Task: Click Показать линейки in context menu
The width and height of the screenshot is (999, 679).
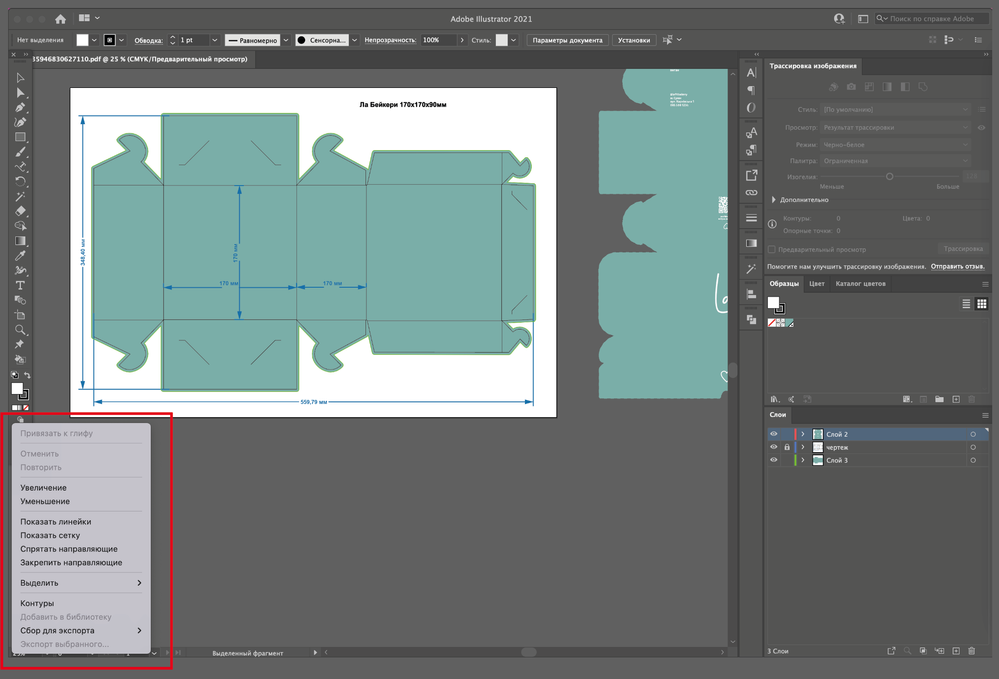Action: (56, 521)
